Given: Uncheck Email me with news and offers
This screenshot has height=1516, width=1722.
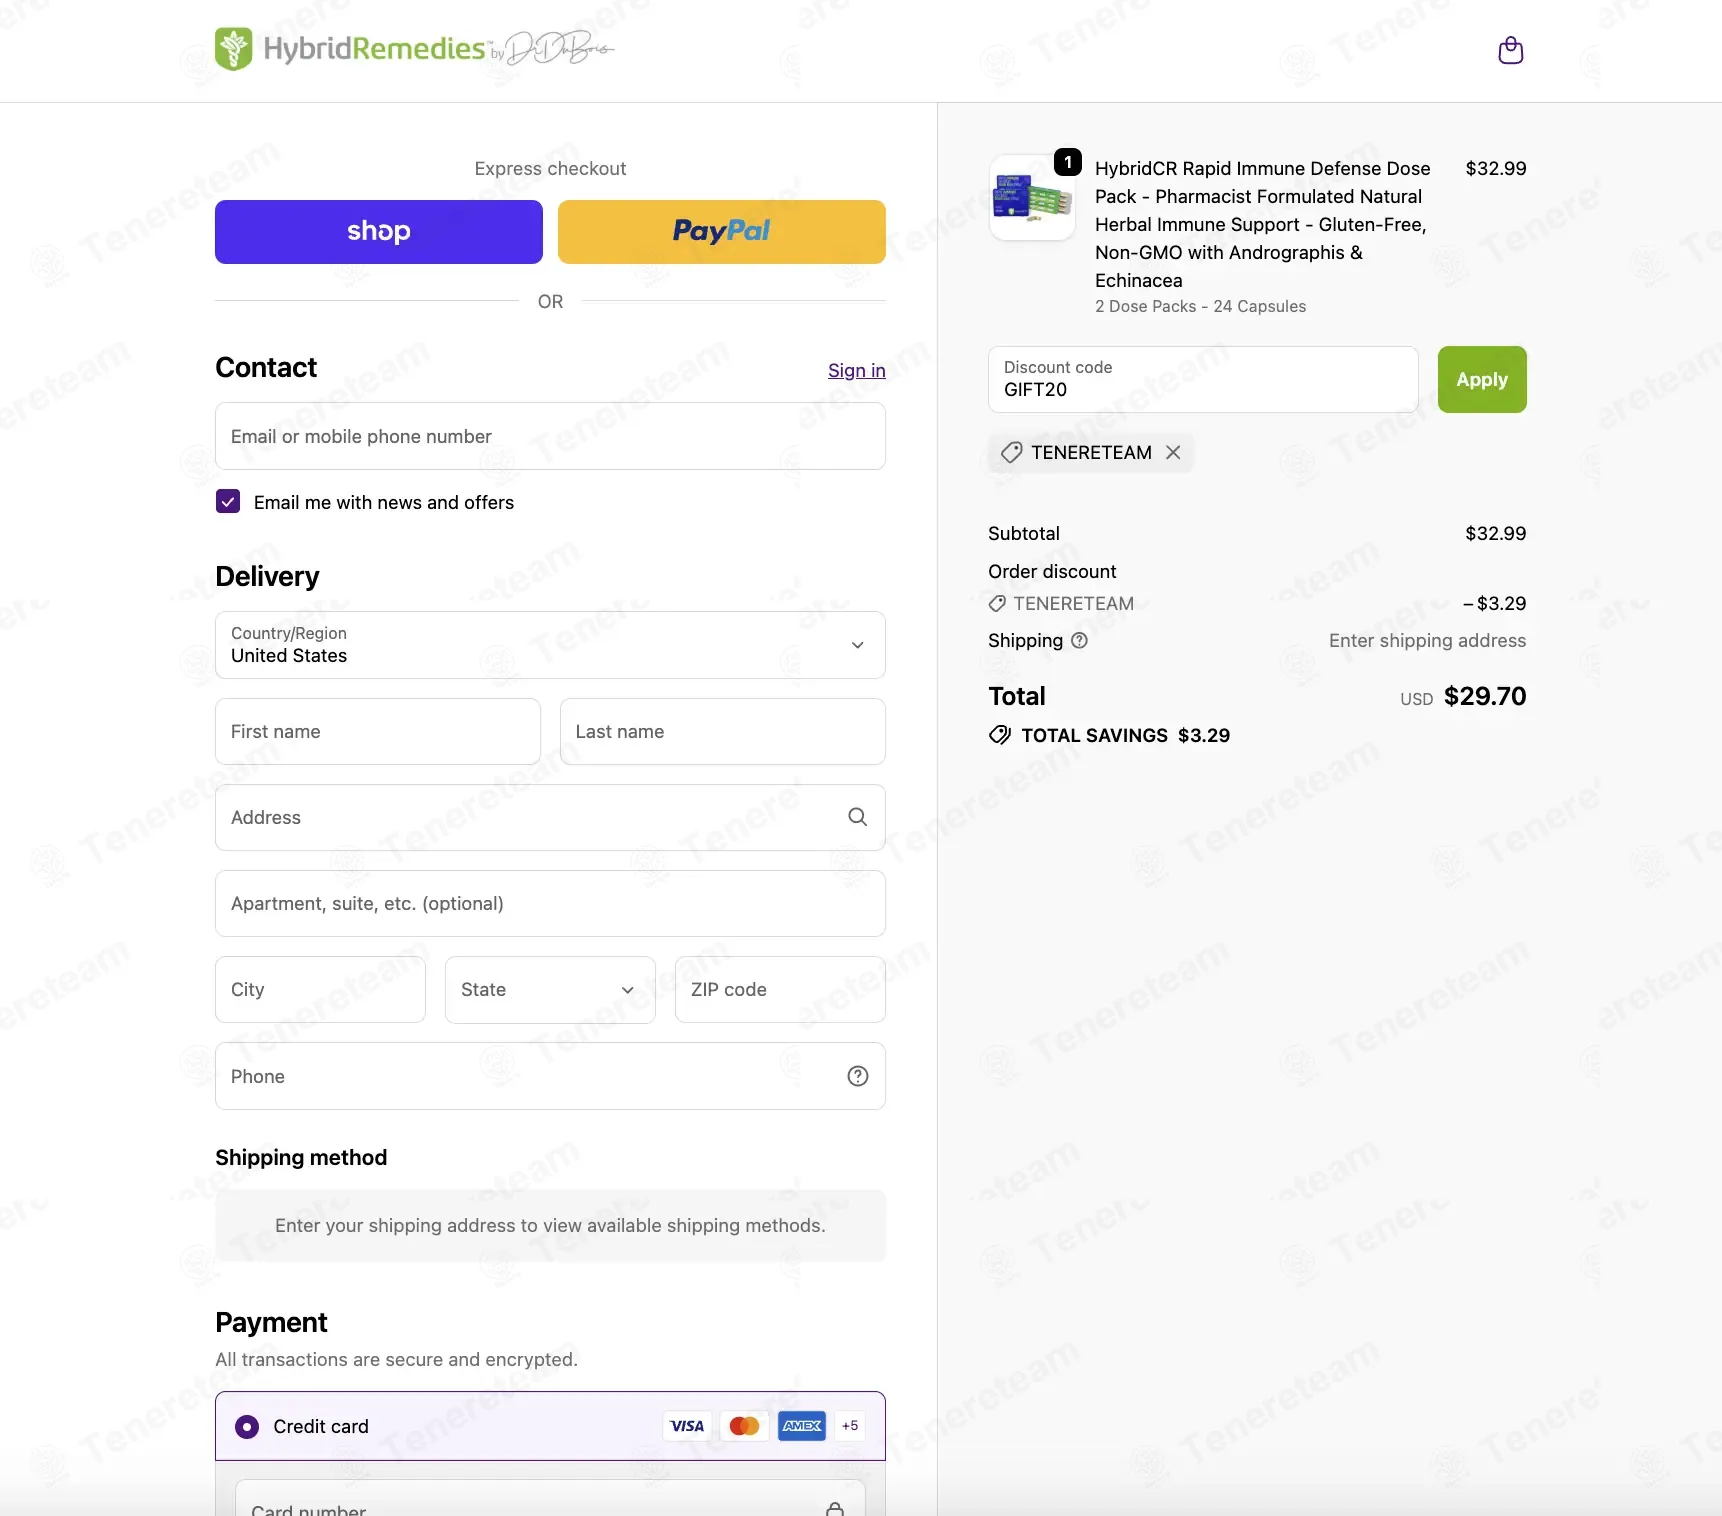Looking at the screenshot, I should click(228, 501).
